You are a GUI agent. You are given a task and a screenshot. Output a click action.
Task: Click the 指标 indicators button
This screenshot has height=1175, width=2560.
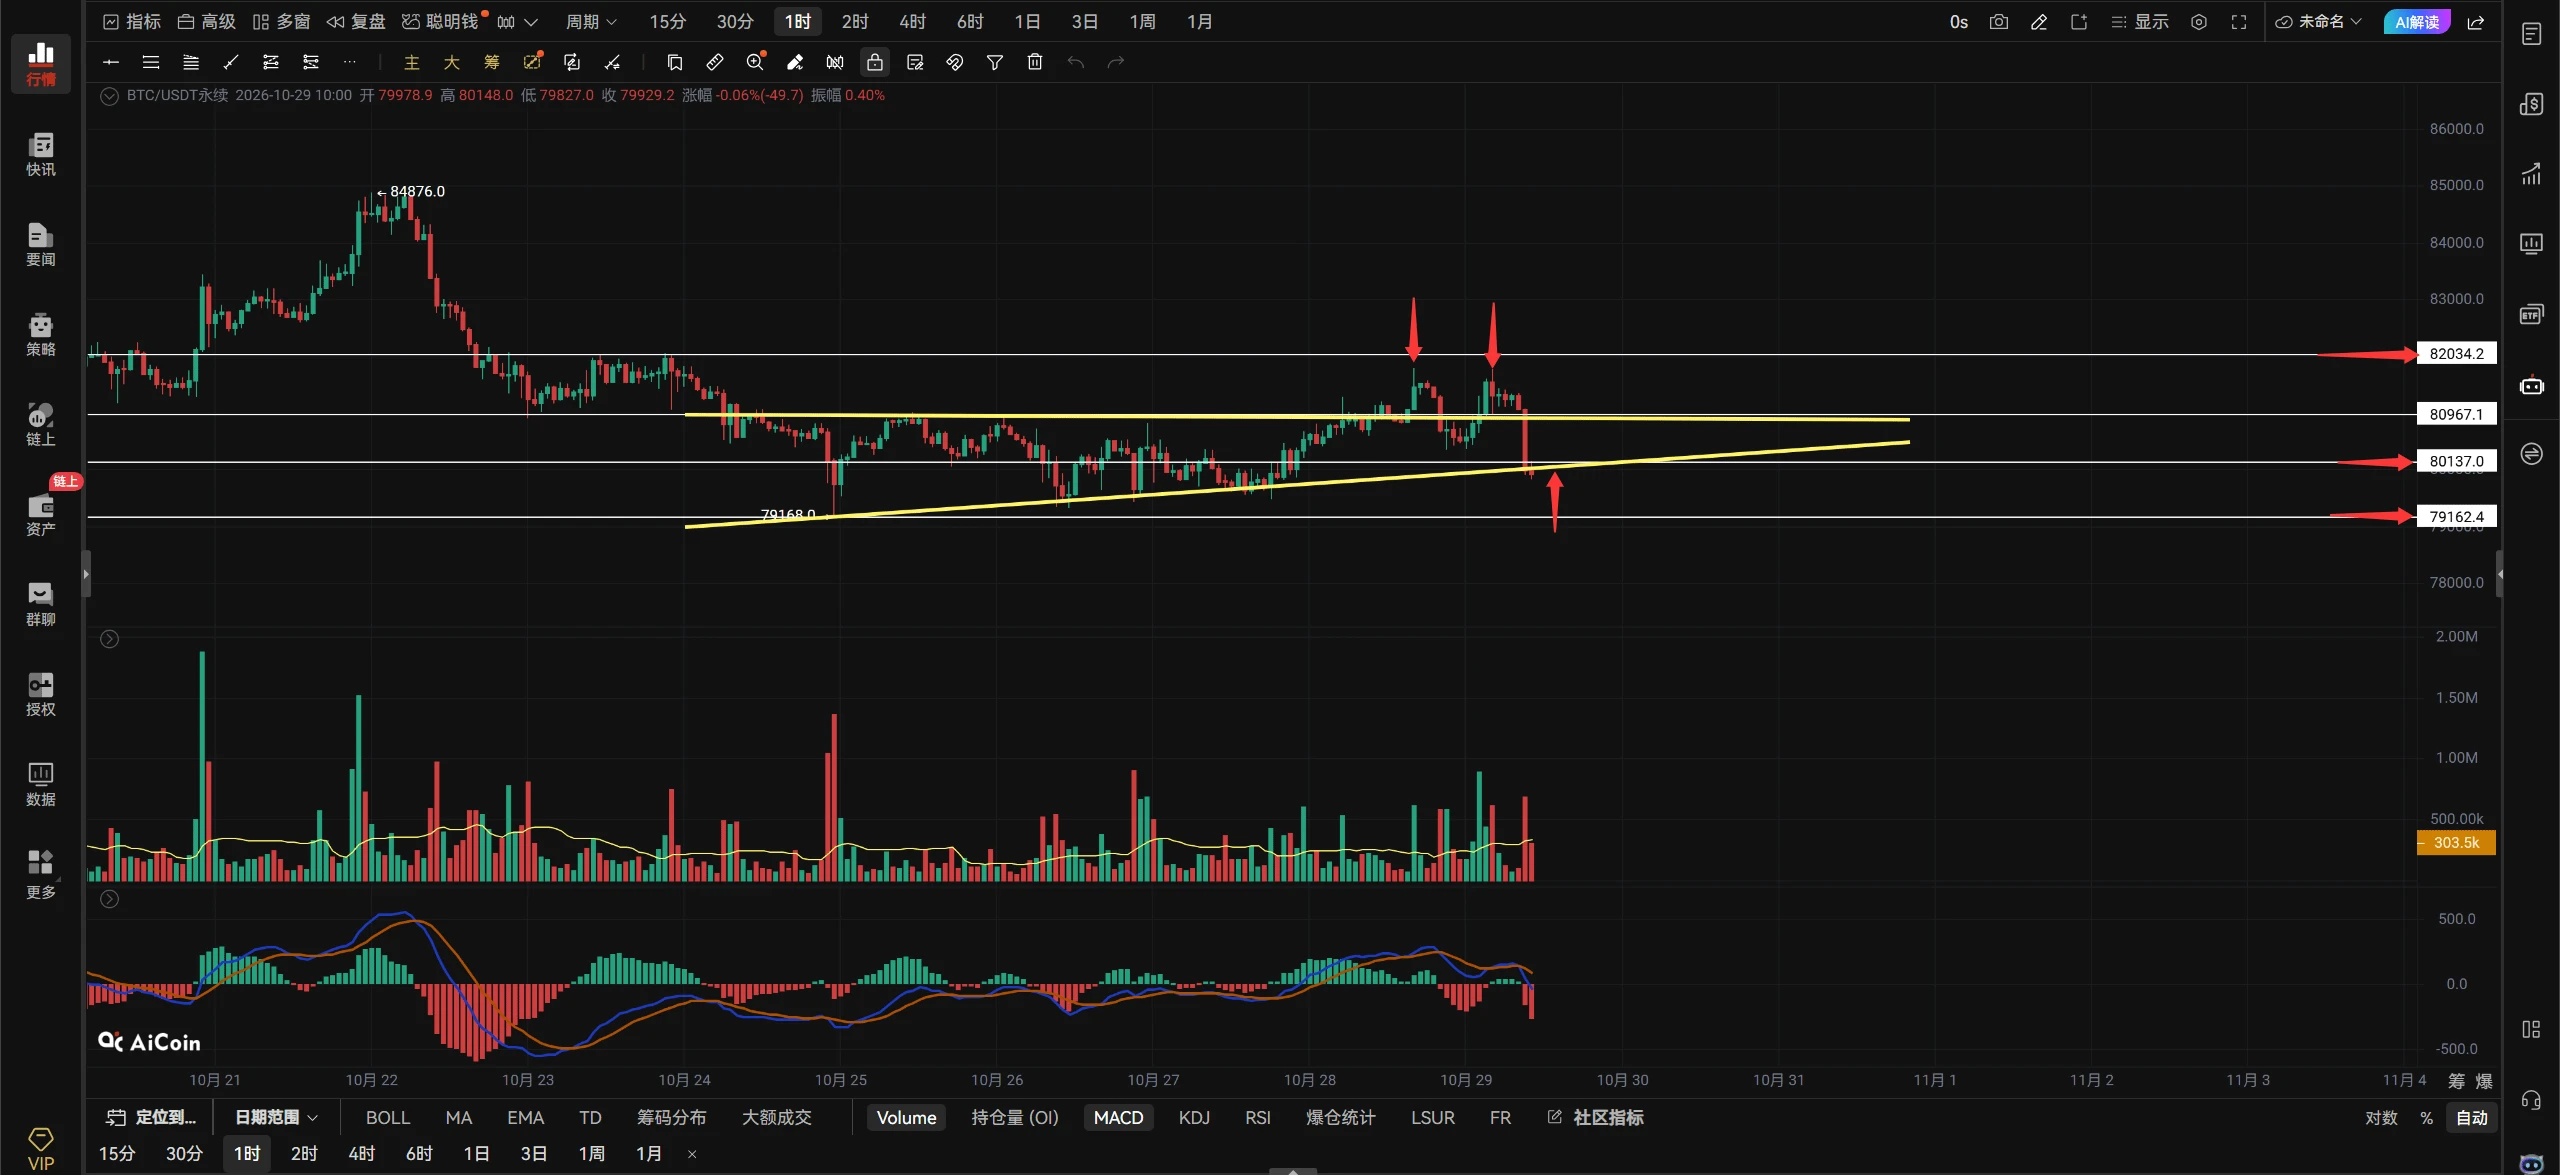tap(132, 22)
